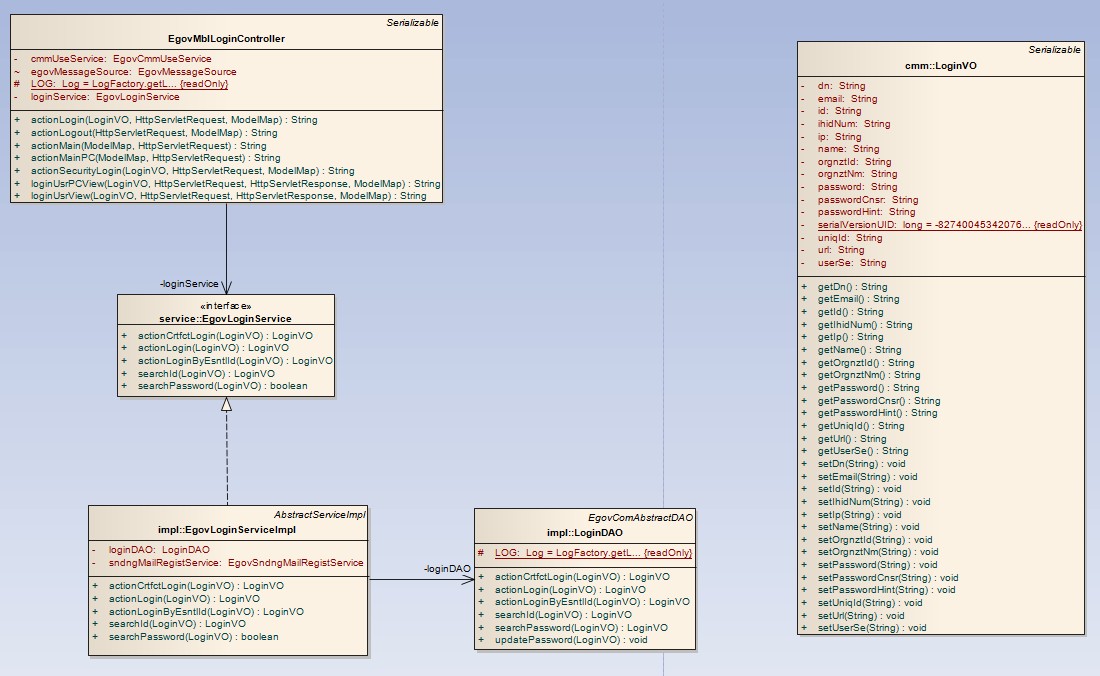Click actionLogout method in EgovMblLoginController
This screenshot has width=1100, height=676.
[x=154, y=132]
